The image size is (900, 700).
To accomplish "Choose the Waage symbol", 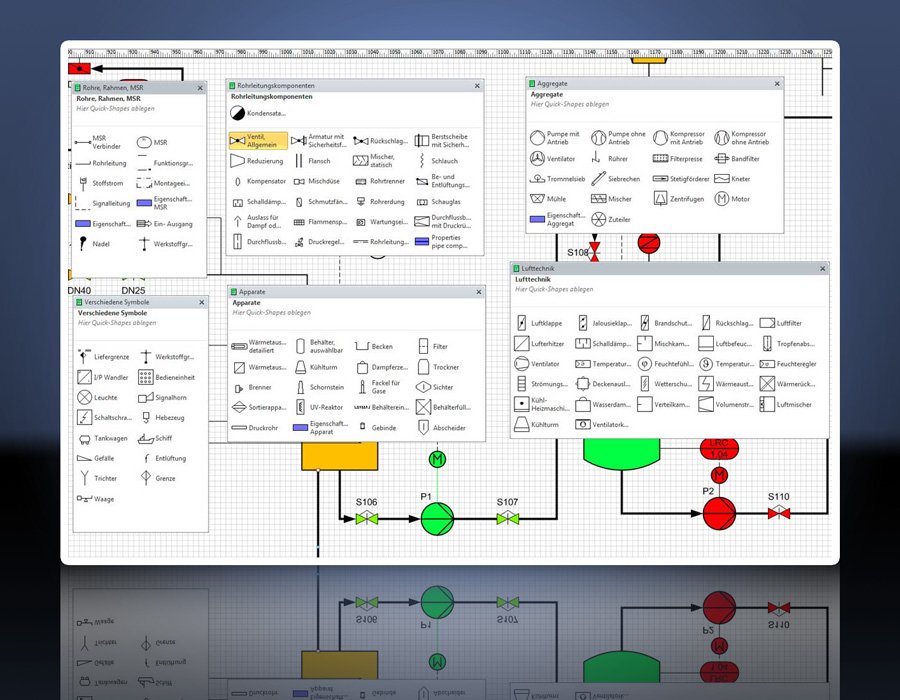I will [x=95, y=499].
